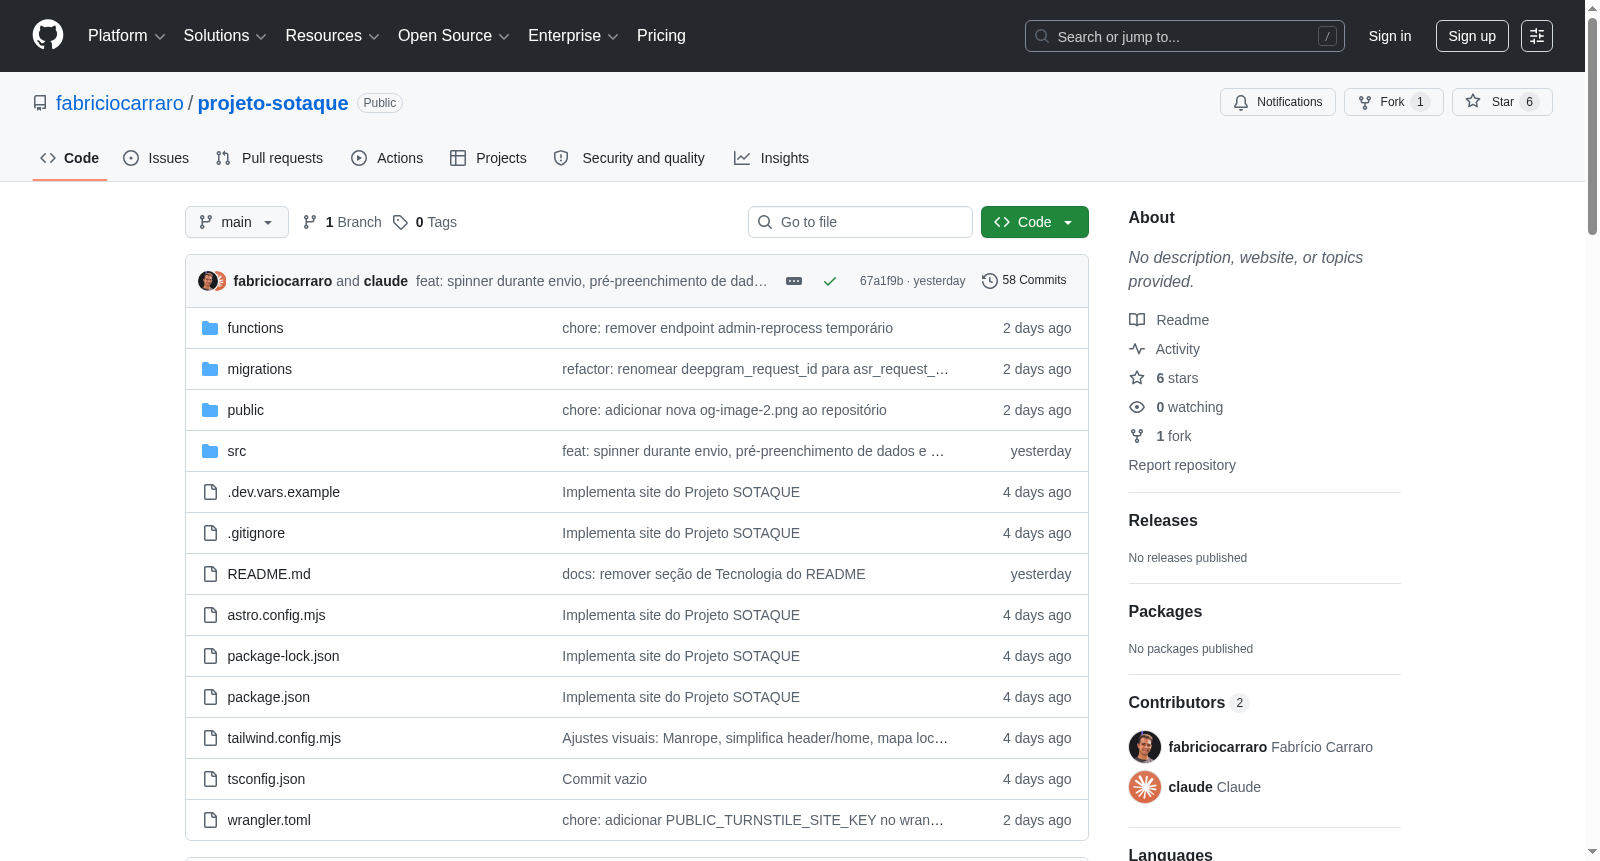Open package.json file
The width and height of the screenshot is (1600, 861).
point(268,697)
